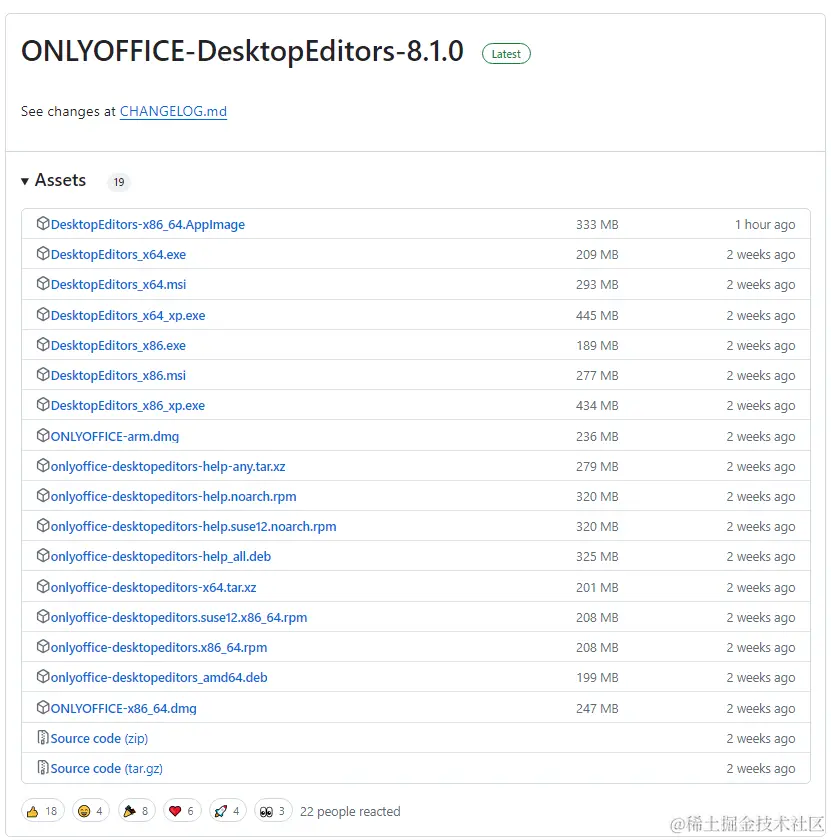Click zip file icon beside Source code (tar.gz)
Screen dimensions: 831x840
(43, 768)
